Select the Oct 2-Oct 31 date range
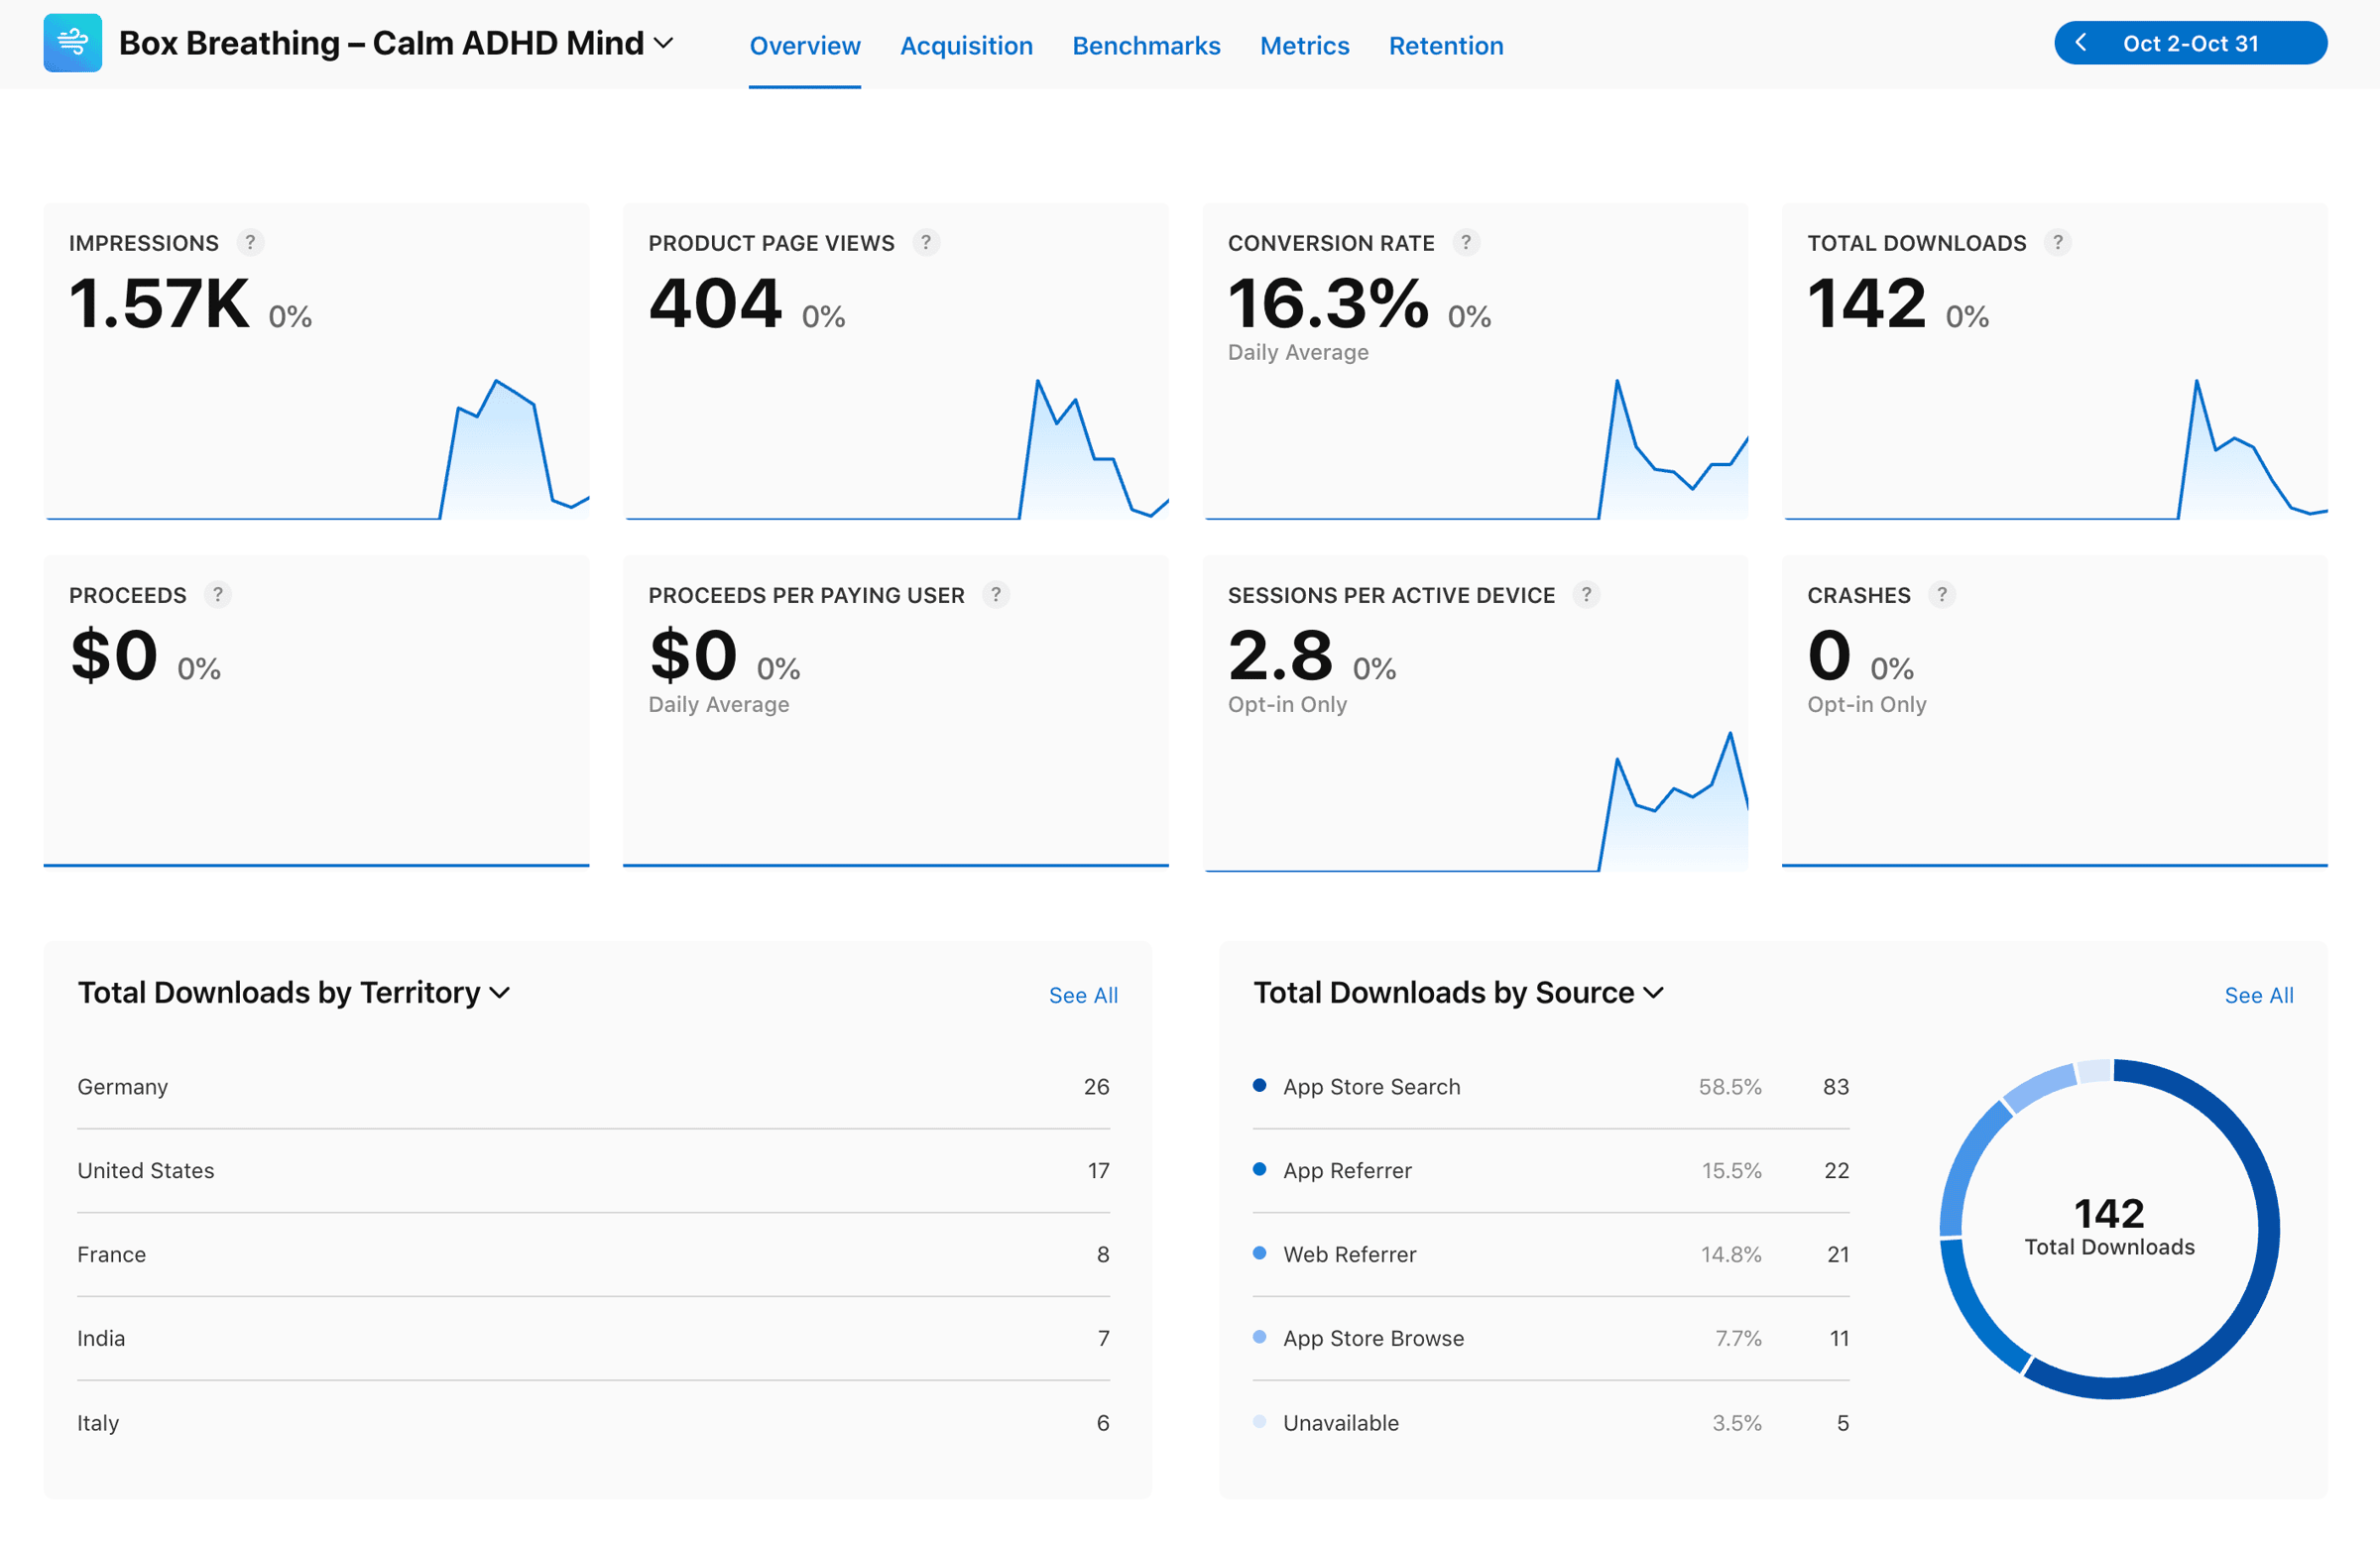Image resolution: width=2380 pixels, height=1548 pixels. [x=2190, y=43]
